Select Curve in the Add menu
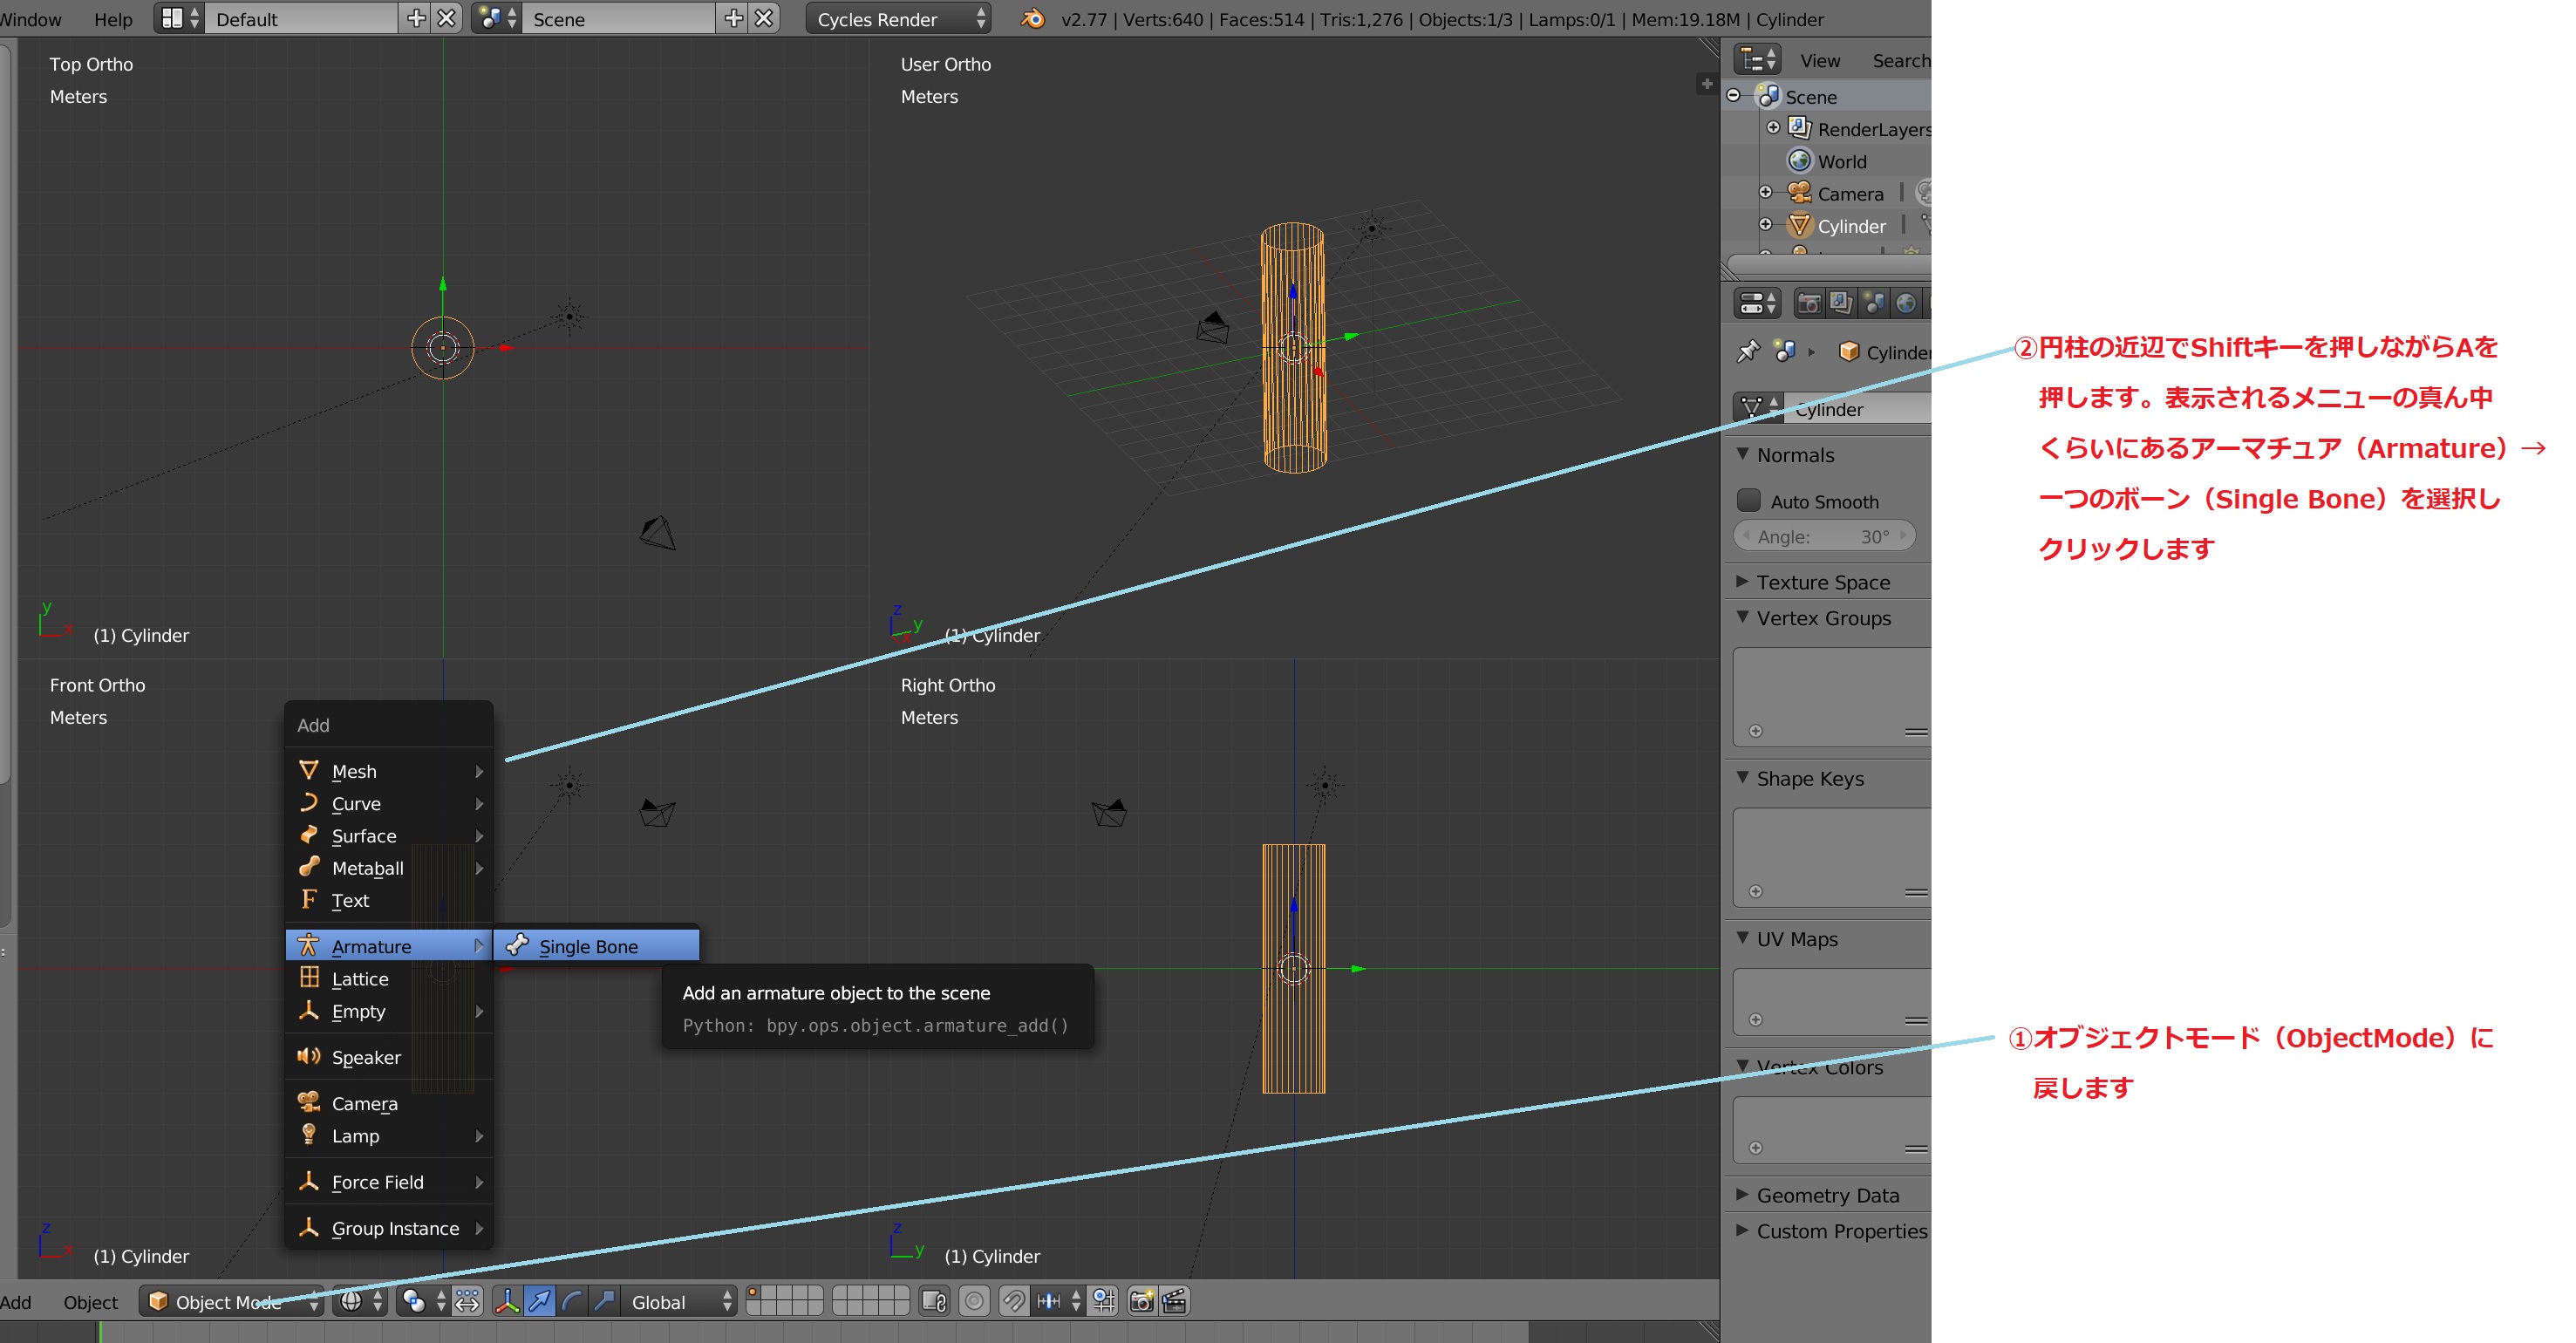 click(x=388, y=803)
